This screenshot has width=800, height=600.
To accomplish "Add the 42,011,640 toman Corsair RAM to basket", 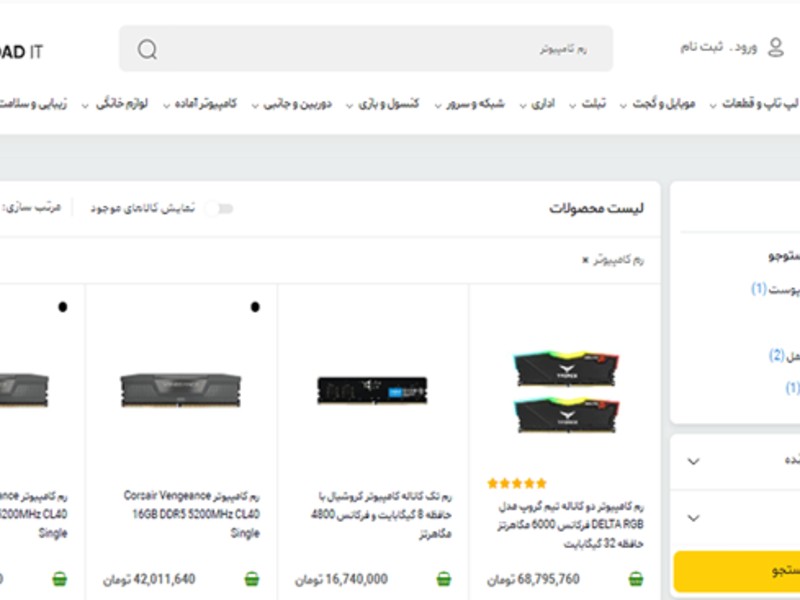I will [252, 579].
